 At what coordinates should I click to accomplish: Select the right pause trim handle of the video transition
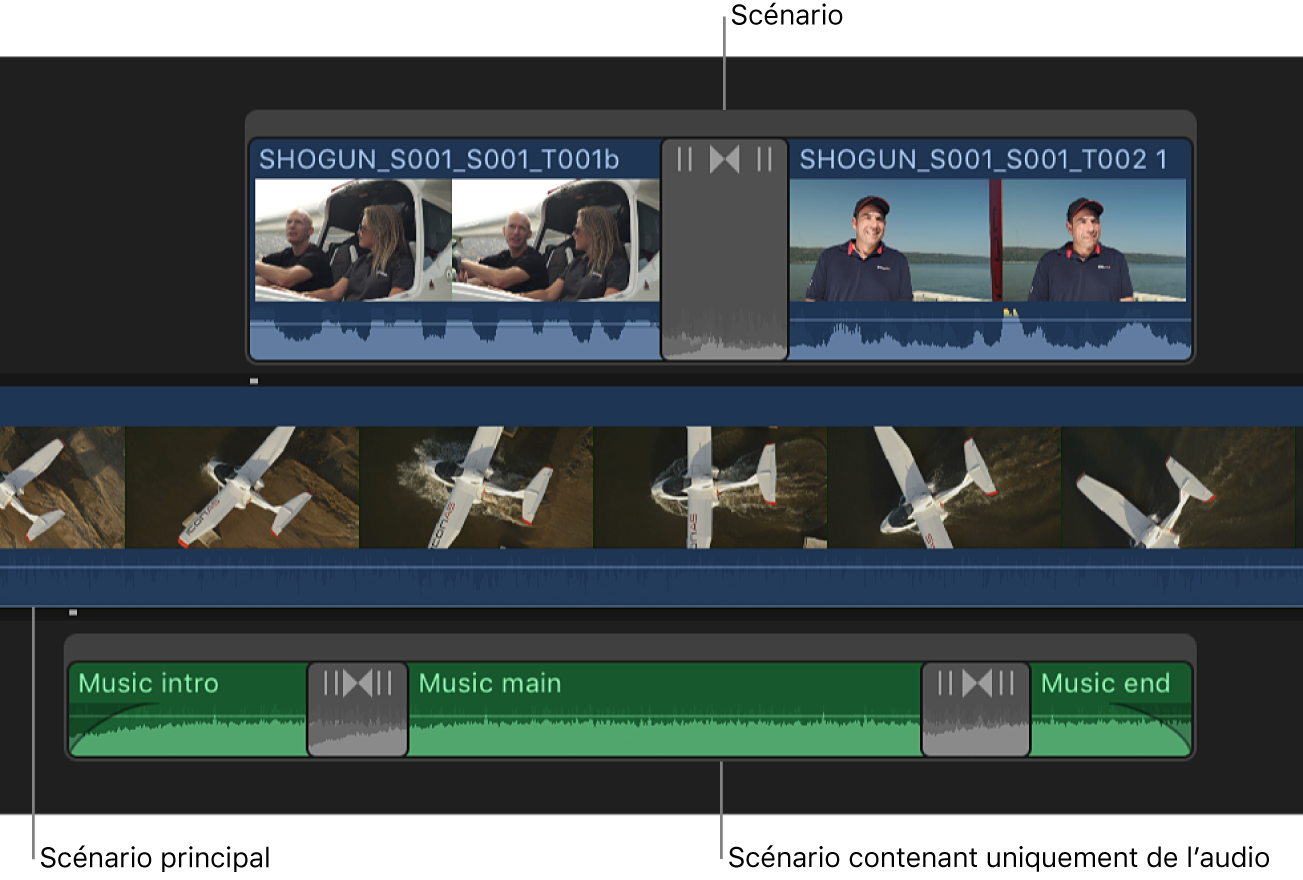(762, 158)
